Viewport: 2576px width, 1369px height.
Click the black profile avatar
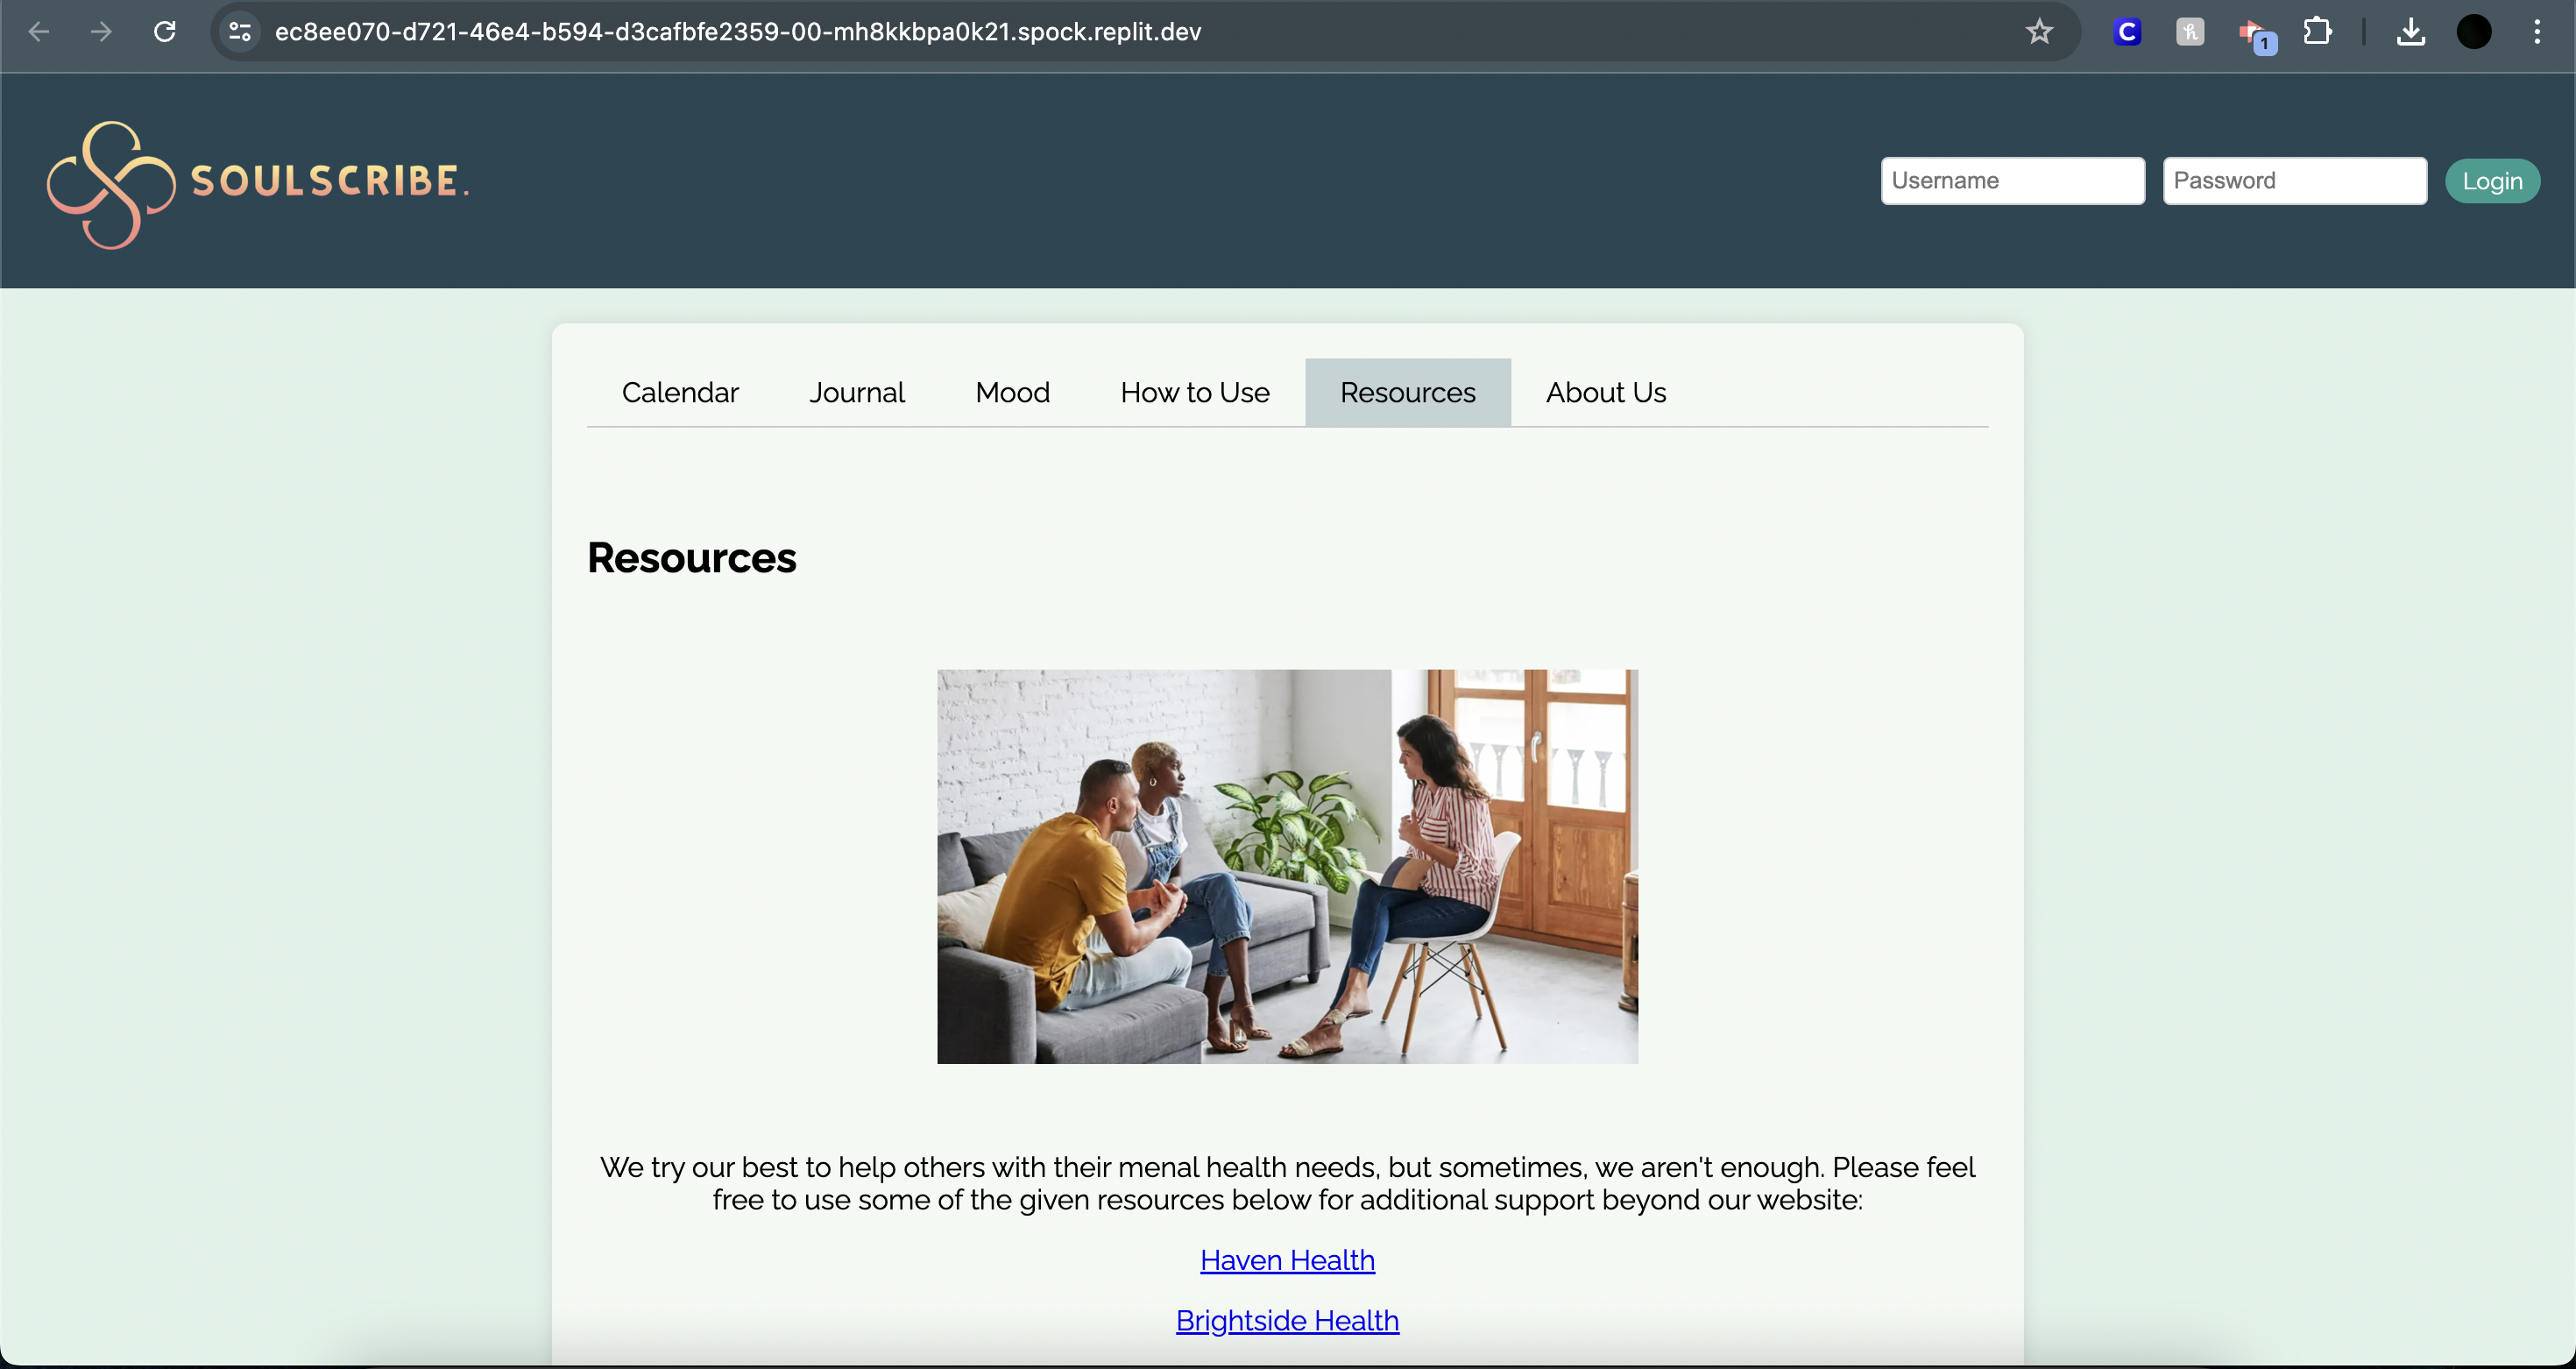pos(2474,32)
